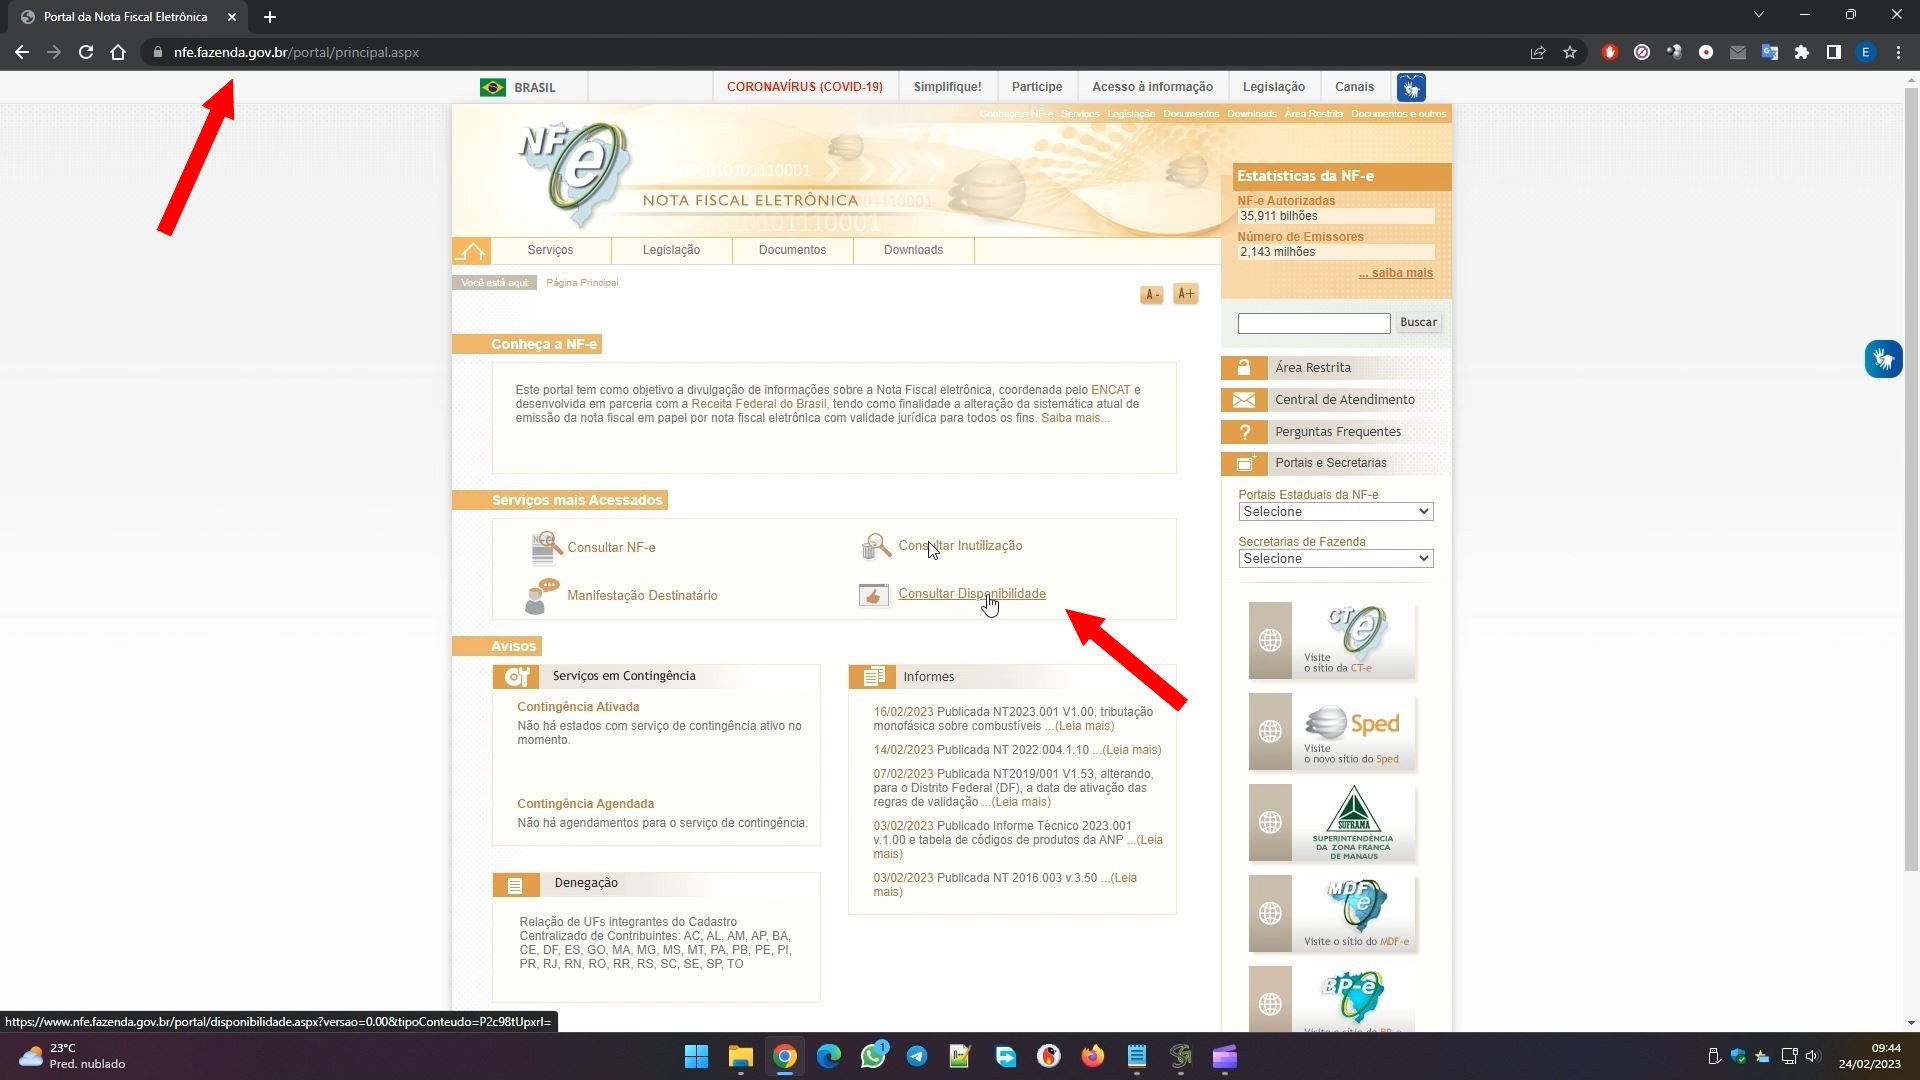This screenshot has height=1080, width=1920.
Task: Click the browser address bar URL
Action: click(x=296, y=52)
